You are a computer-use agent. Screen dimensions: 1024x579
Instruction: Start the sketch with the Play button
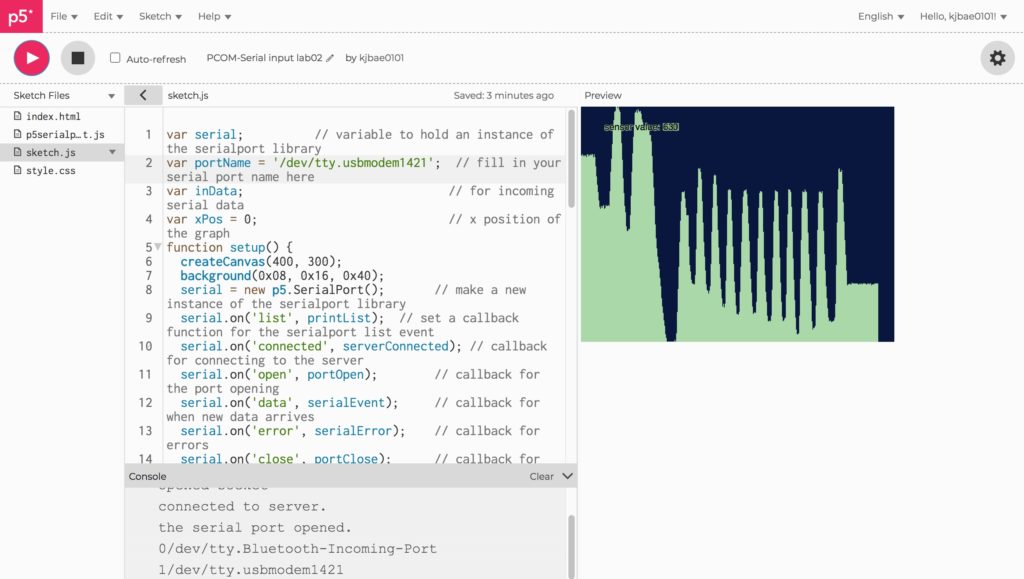click(x=31, y=58)
